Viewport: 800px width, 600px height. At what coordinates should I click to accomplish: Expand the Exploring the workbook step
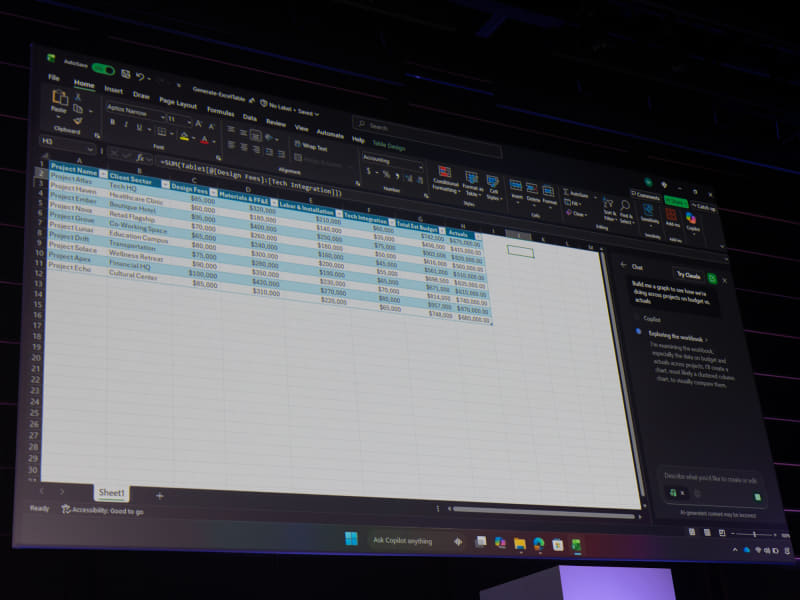point(677,334)
